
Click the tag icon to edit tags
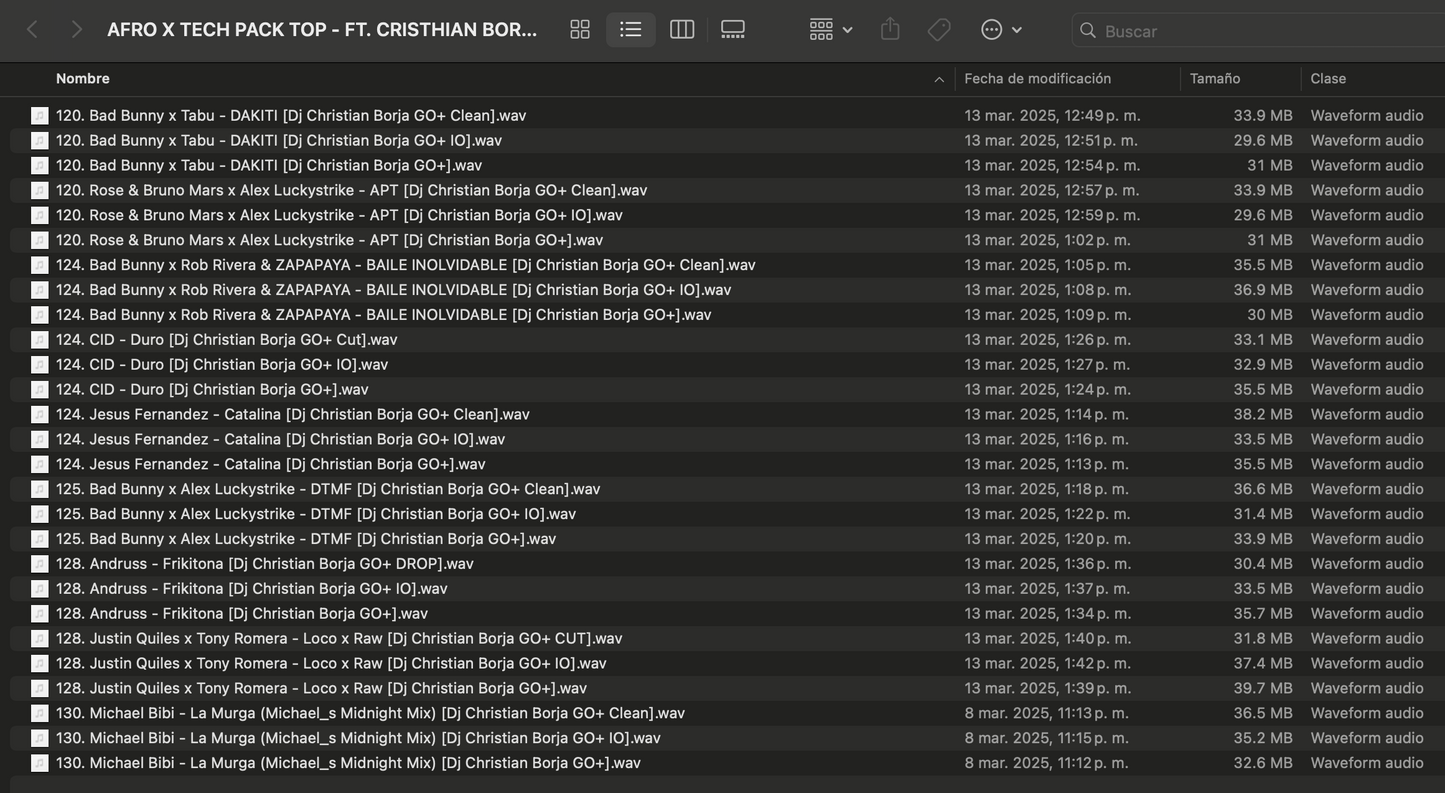point(939,30)
